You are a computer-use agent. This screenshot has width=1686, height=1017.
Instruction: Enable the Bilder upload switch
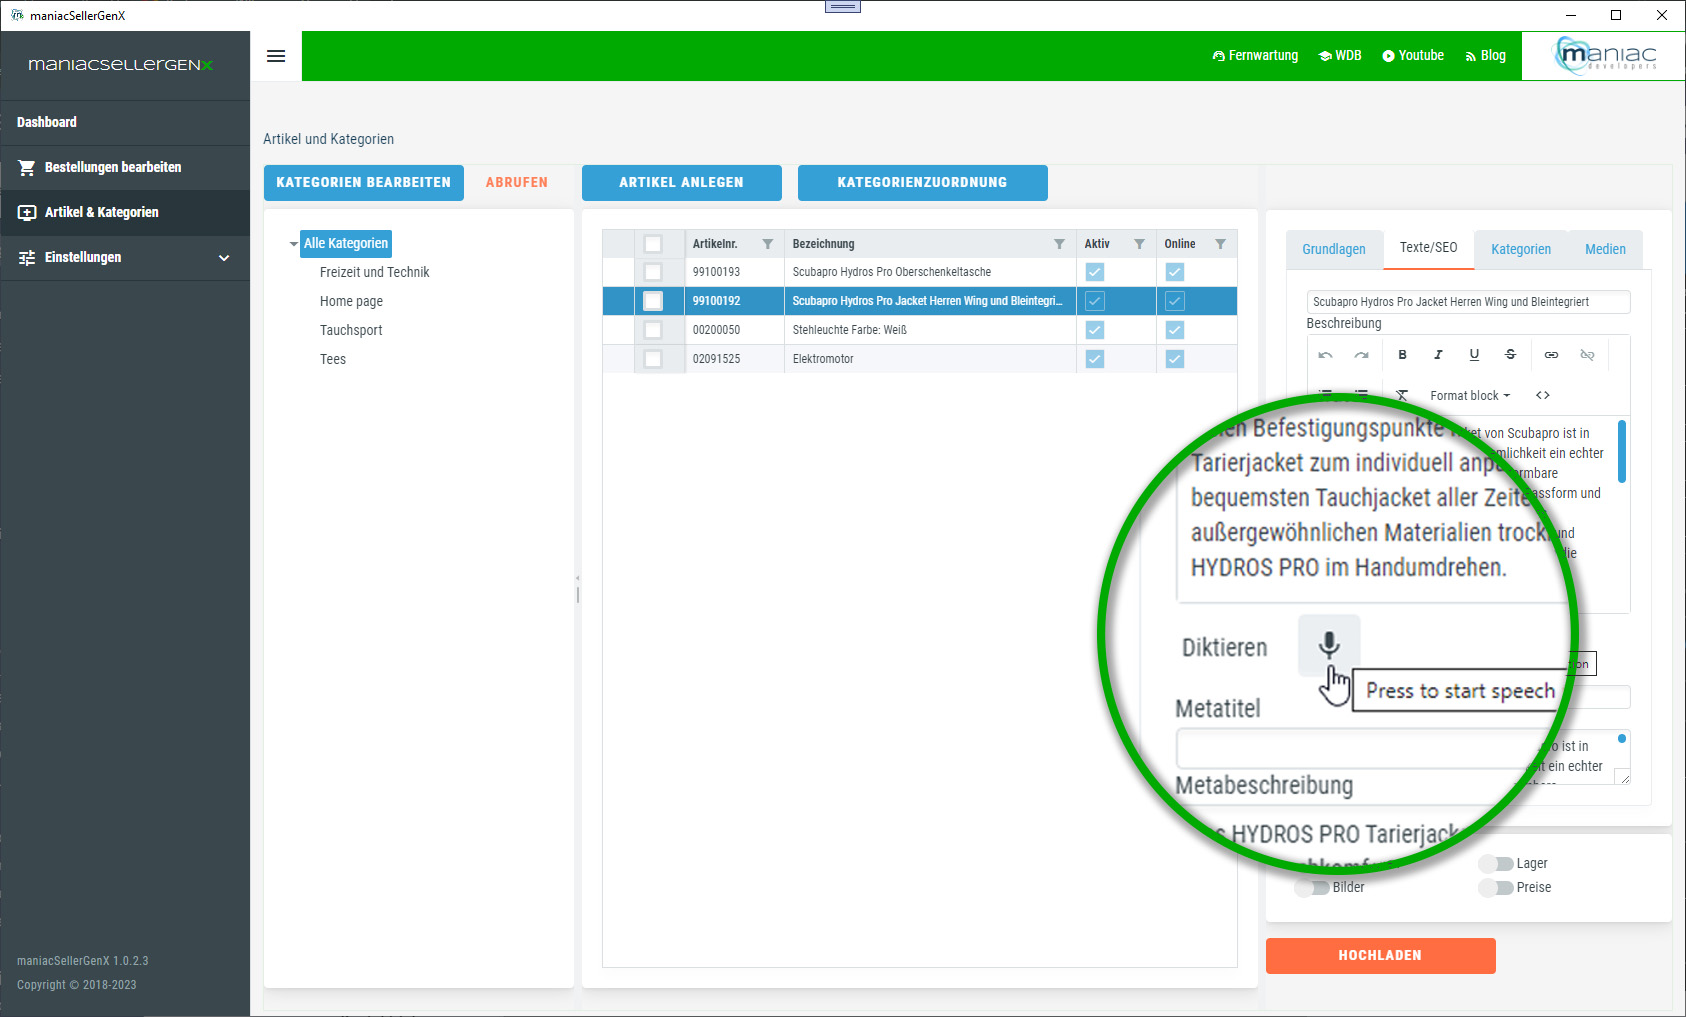1312,888
